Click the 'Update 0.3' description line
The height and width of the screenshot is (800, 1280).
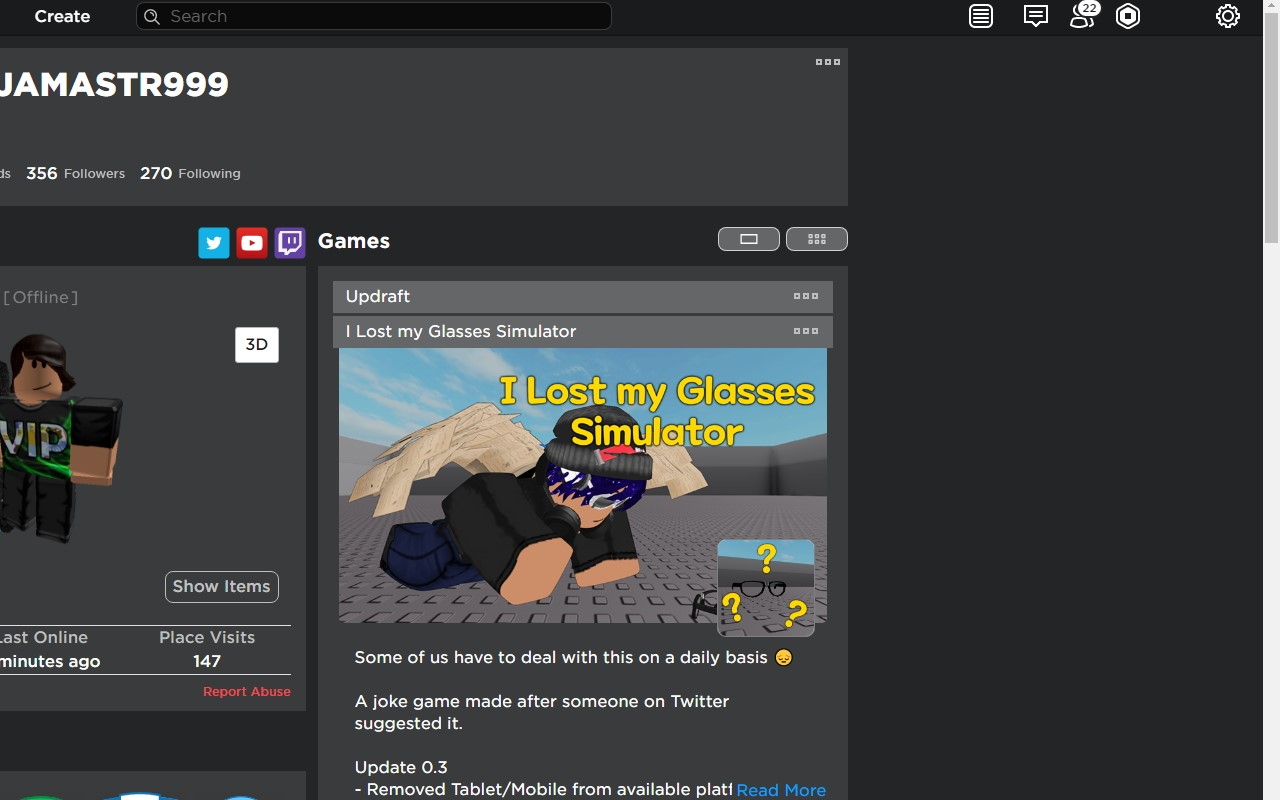click(x=401, y=768)
